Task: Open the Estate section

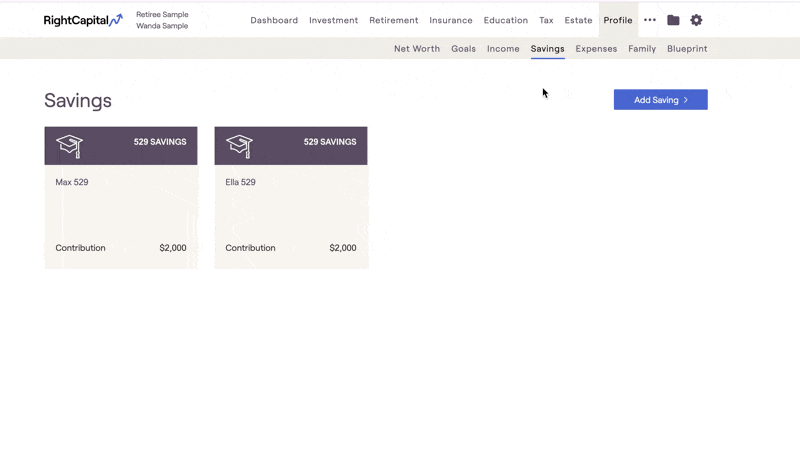Action: pos(578,20)
